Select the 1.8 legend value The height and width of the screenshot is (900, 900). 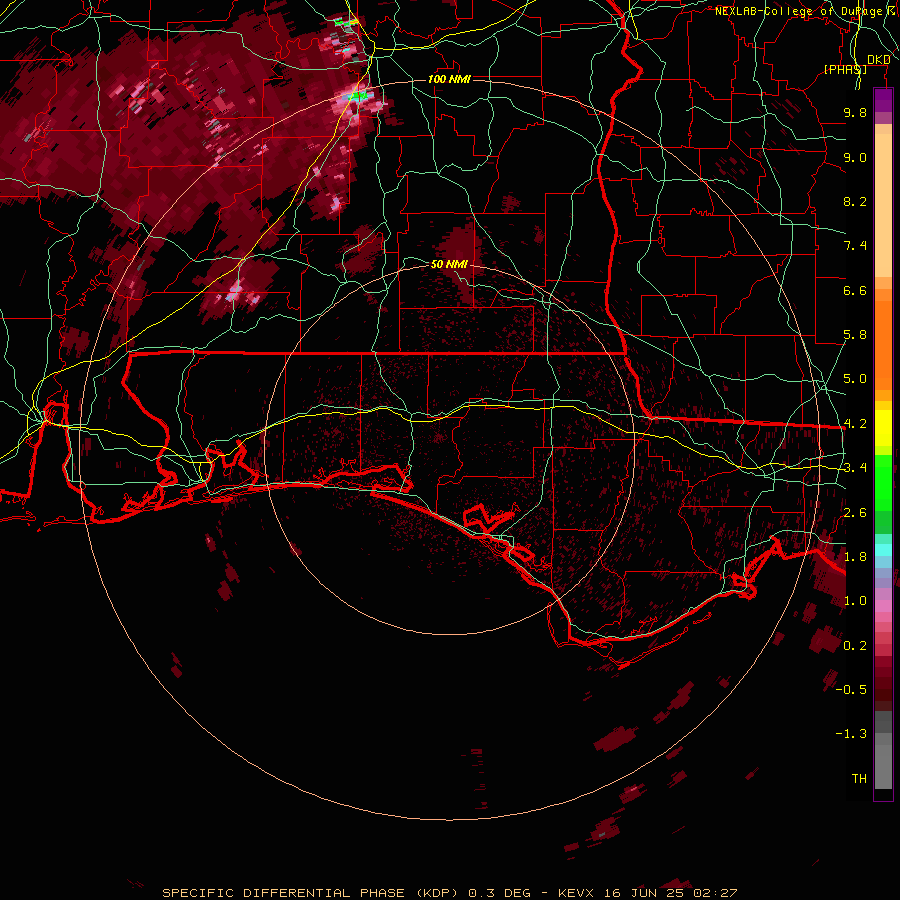click(855, 557)
